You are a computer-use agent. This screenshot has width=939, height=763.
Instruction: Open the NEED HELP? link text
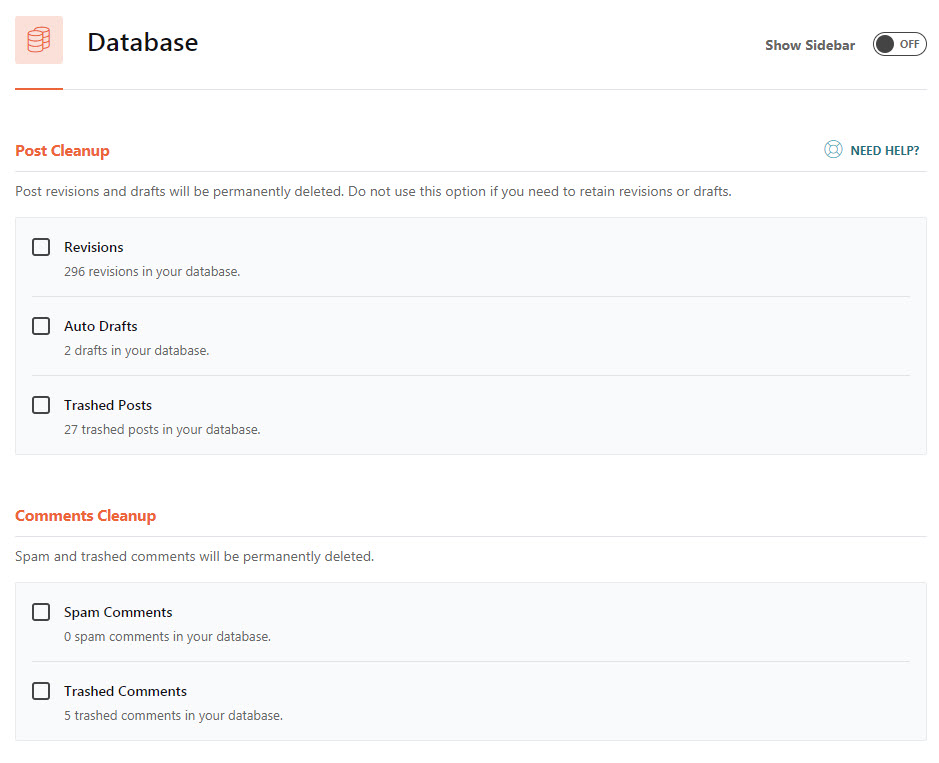pos(884,151)
